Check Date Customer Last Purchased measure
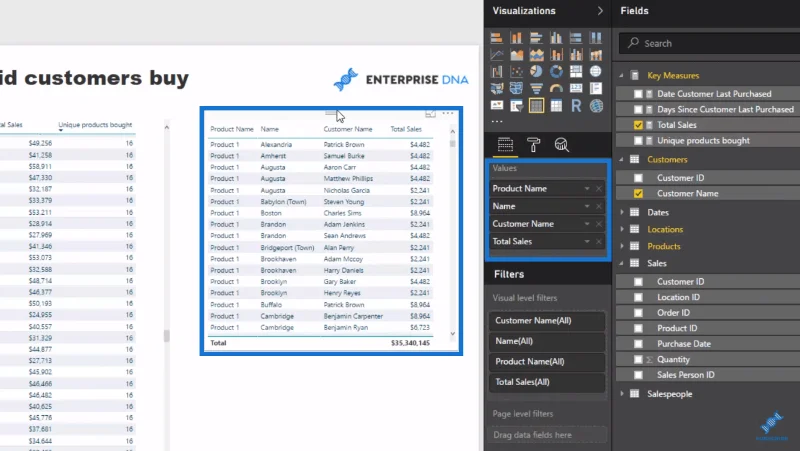The height and width of the screenshot is (451, 800). click(x=638, y=94)
